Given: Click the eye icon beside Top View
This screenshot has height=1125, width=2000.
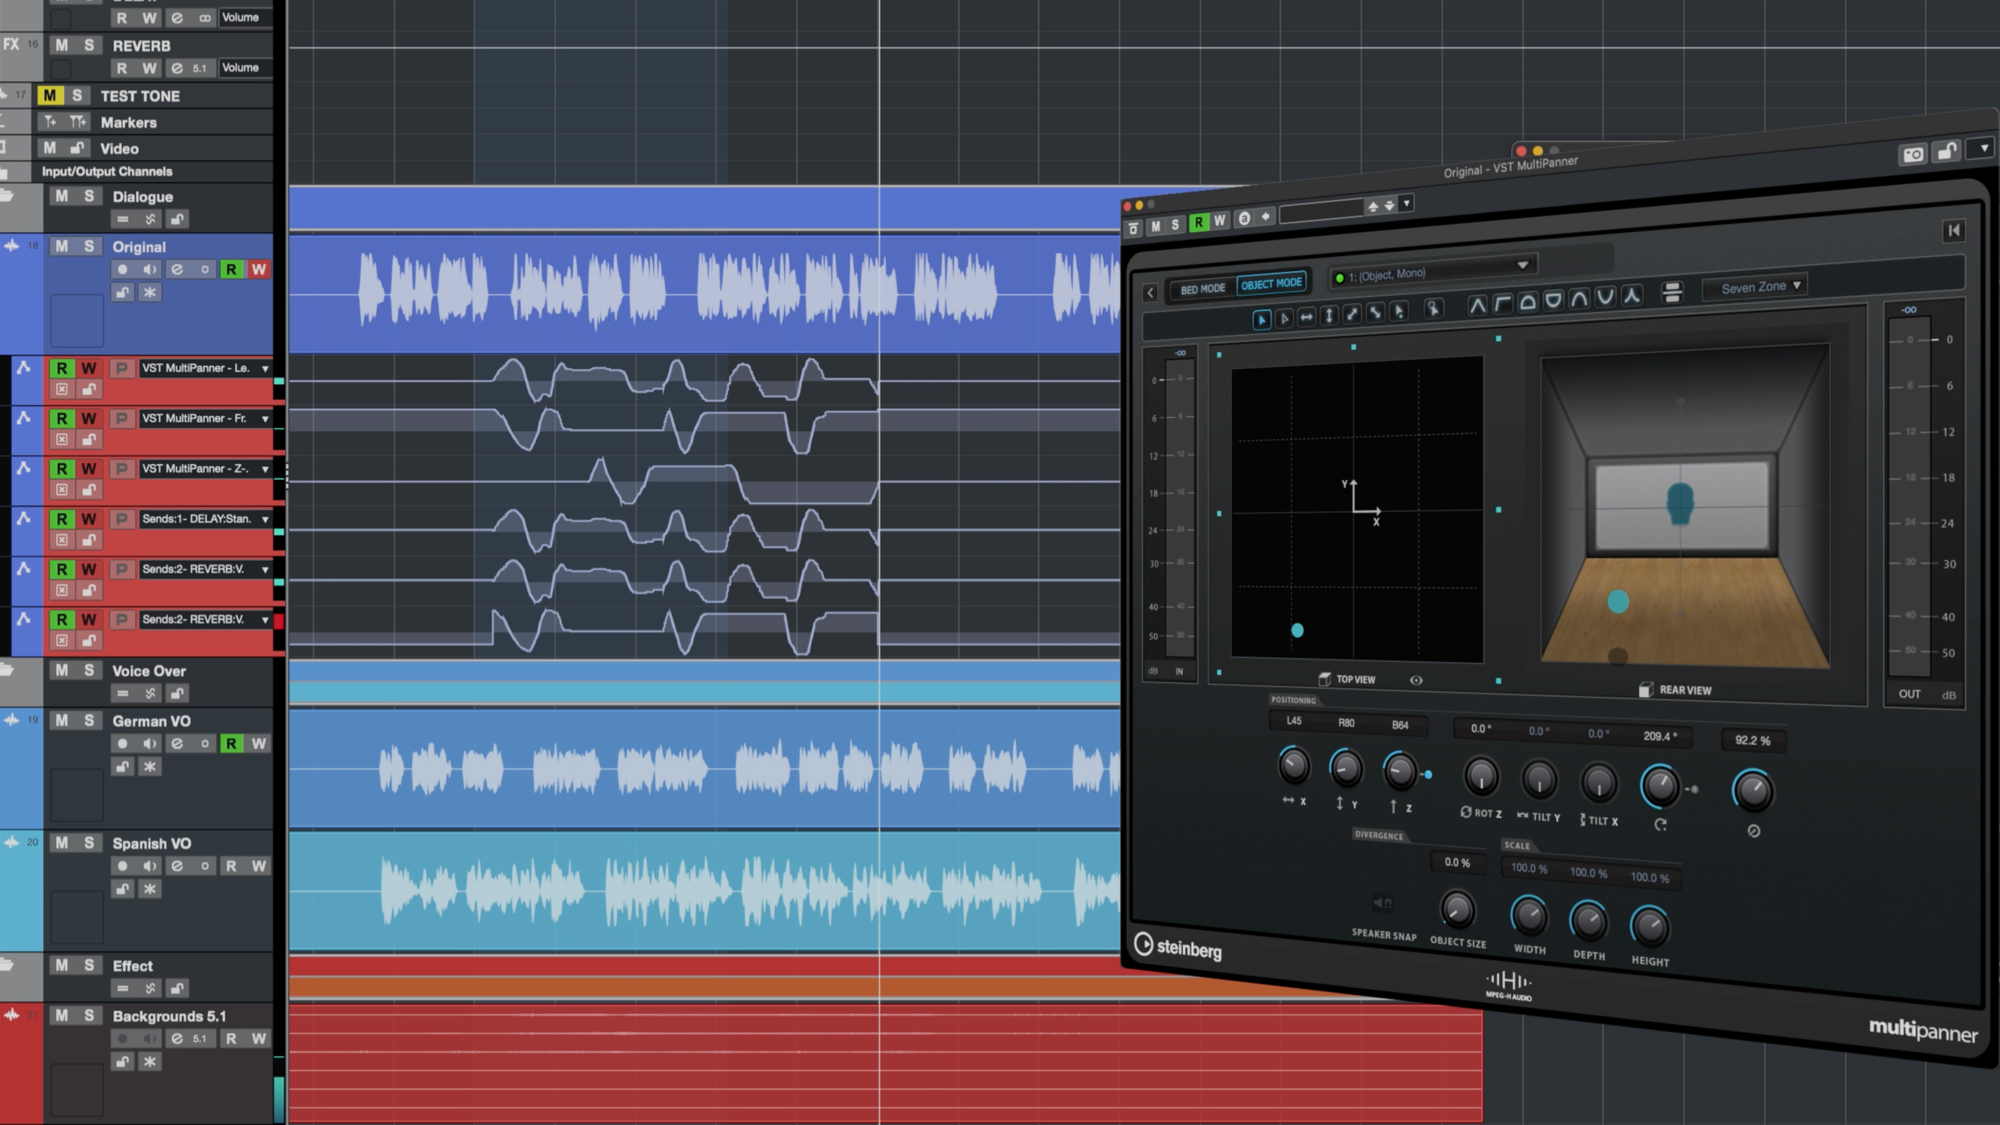Looking at the screenshot, I should pos(1416,679).
